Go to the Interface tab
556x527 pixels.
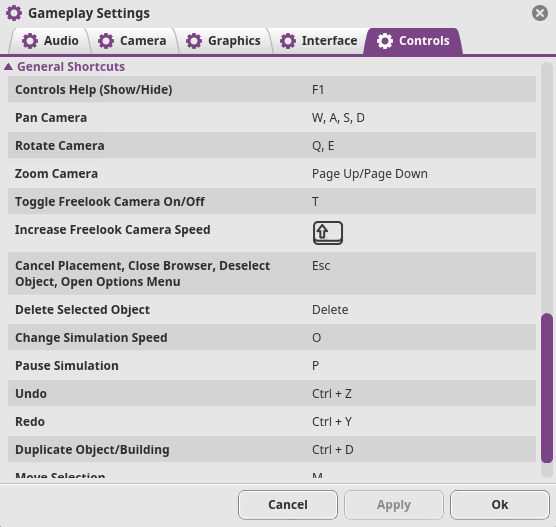pyautogui.click(x=318, y=41)
